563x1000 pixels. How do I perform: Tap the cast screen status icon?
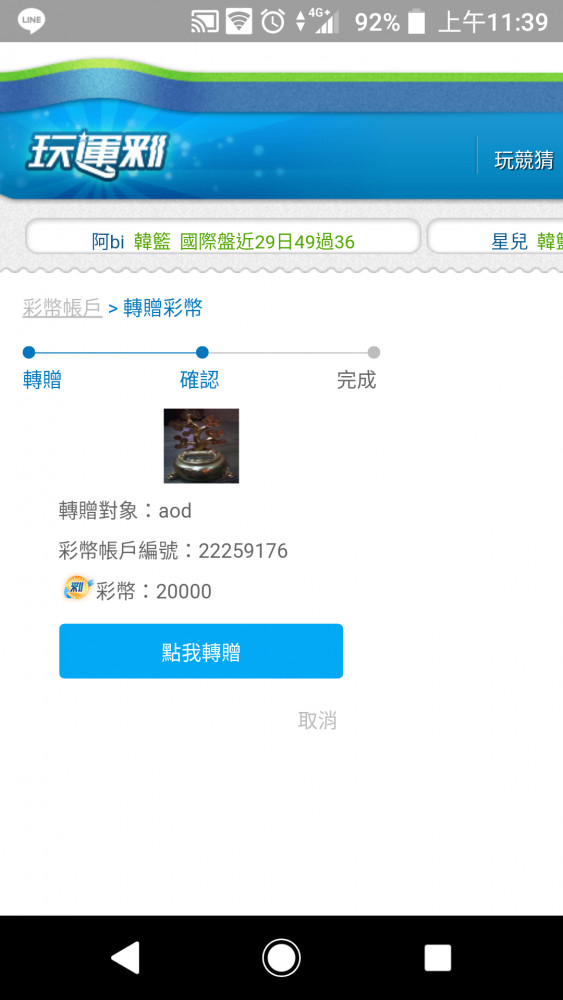click(x=205, y=22)
